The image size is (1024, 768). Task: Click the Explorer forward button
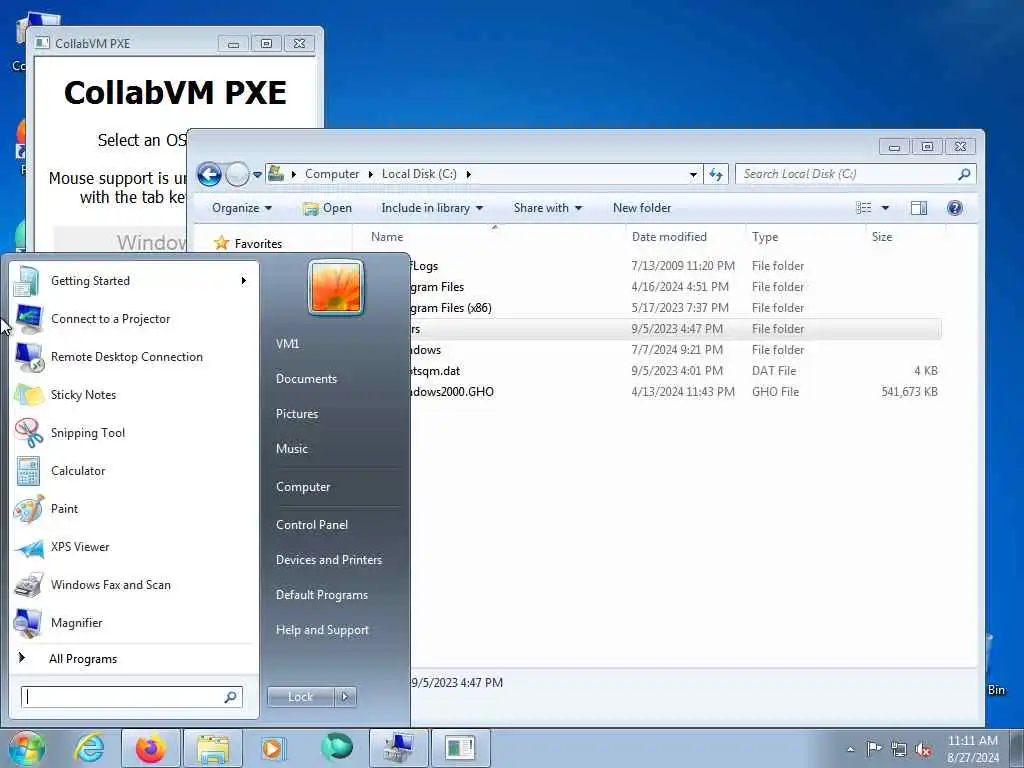click(237, 174)
